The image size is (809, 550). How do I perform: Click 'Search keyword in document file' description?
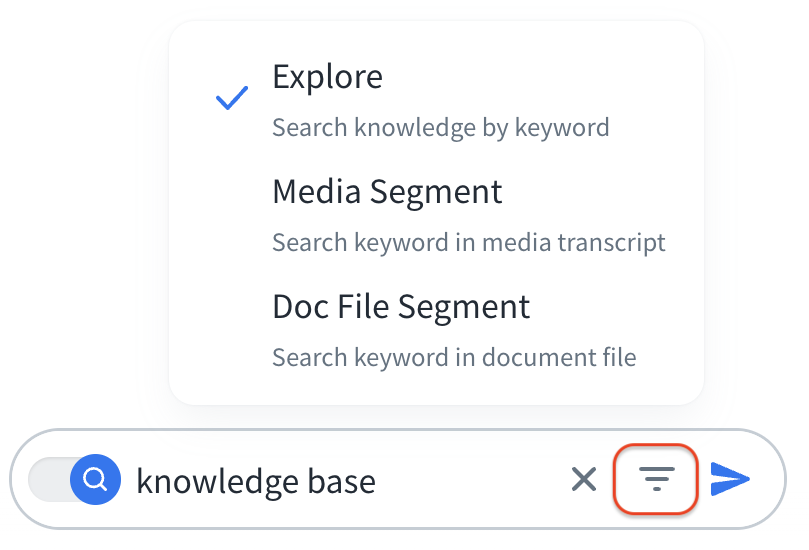point(454,357)
